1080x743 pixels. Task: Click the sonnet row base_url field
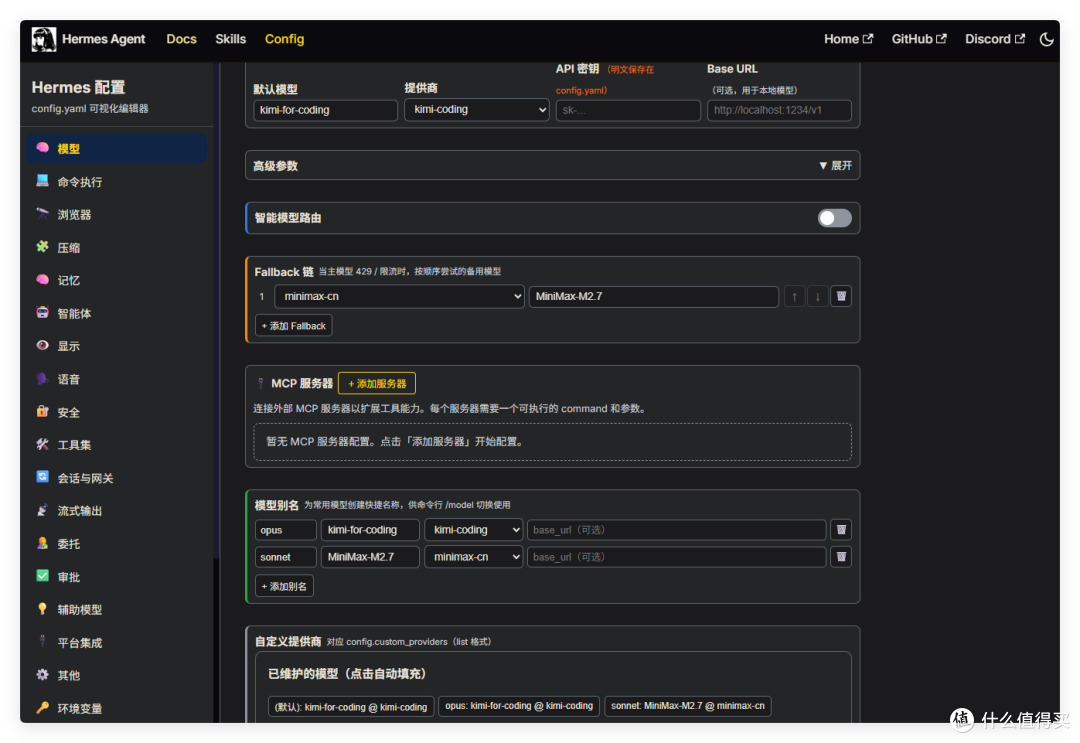(x=676, y=556)
